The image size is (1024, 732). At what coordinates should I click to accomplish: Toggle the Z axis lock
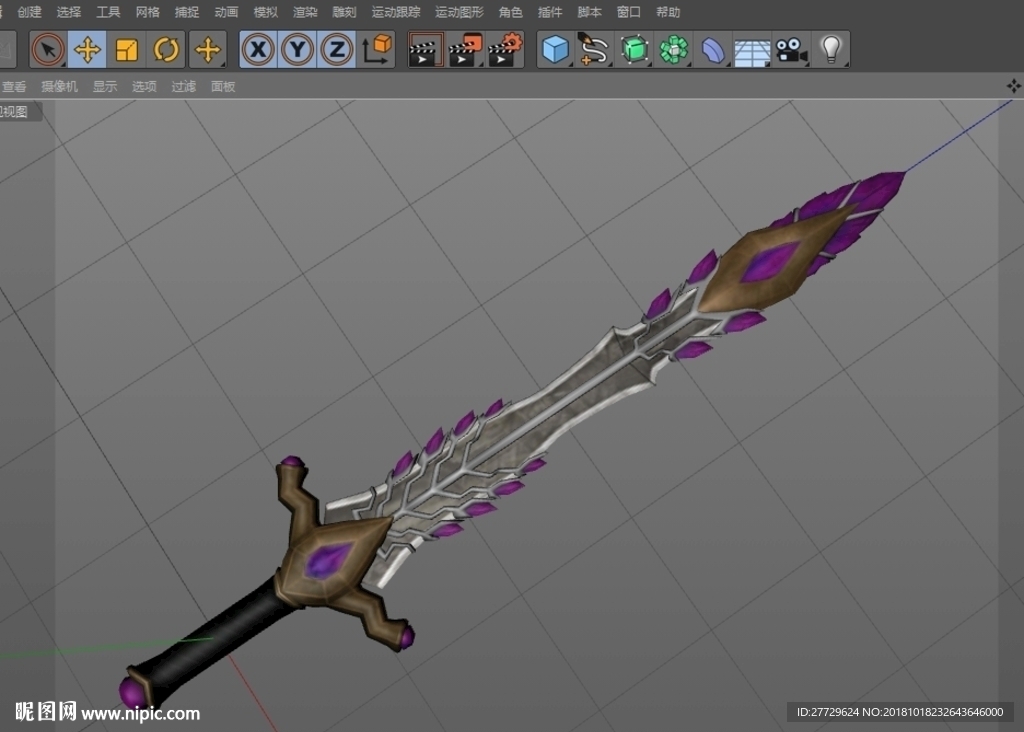[x=337, y=50]
